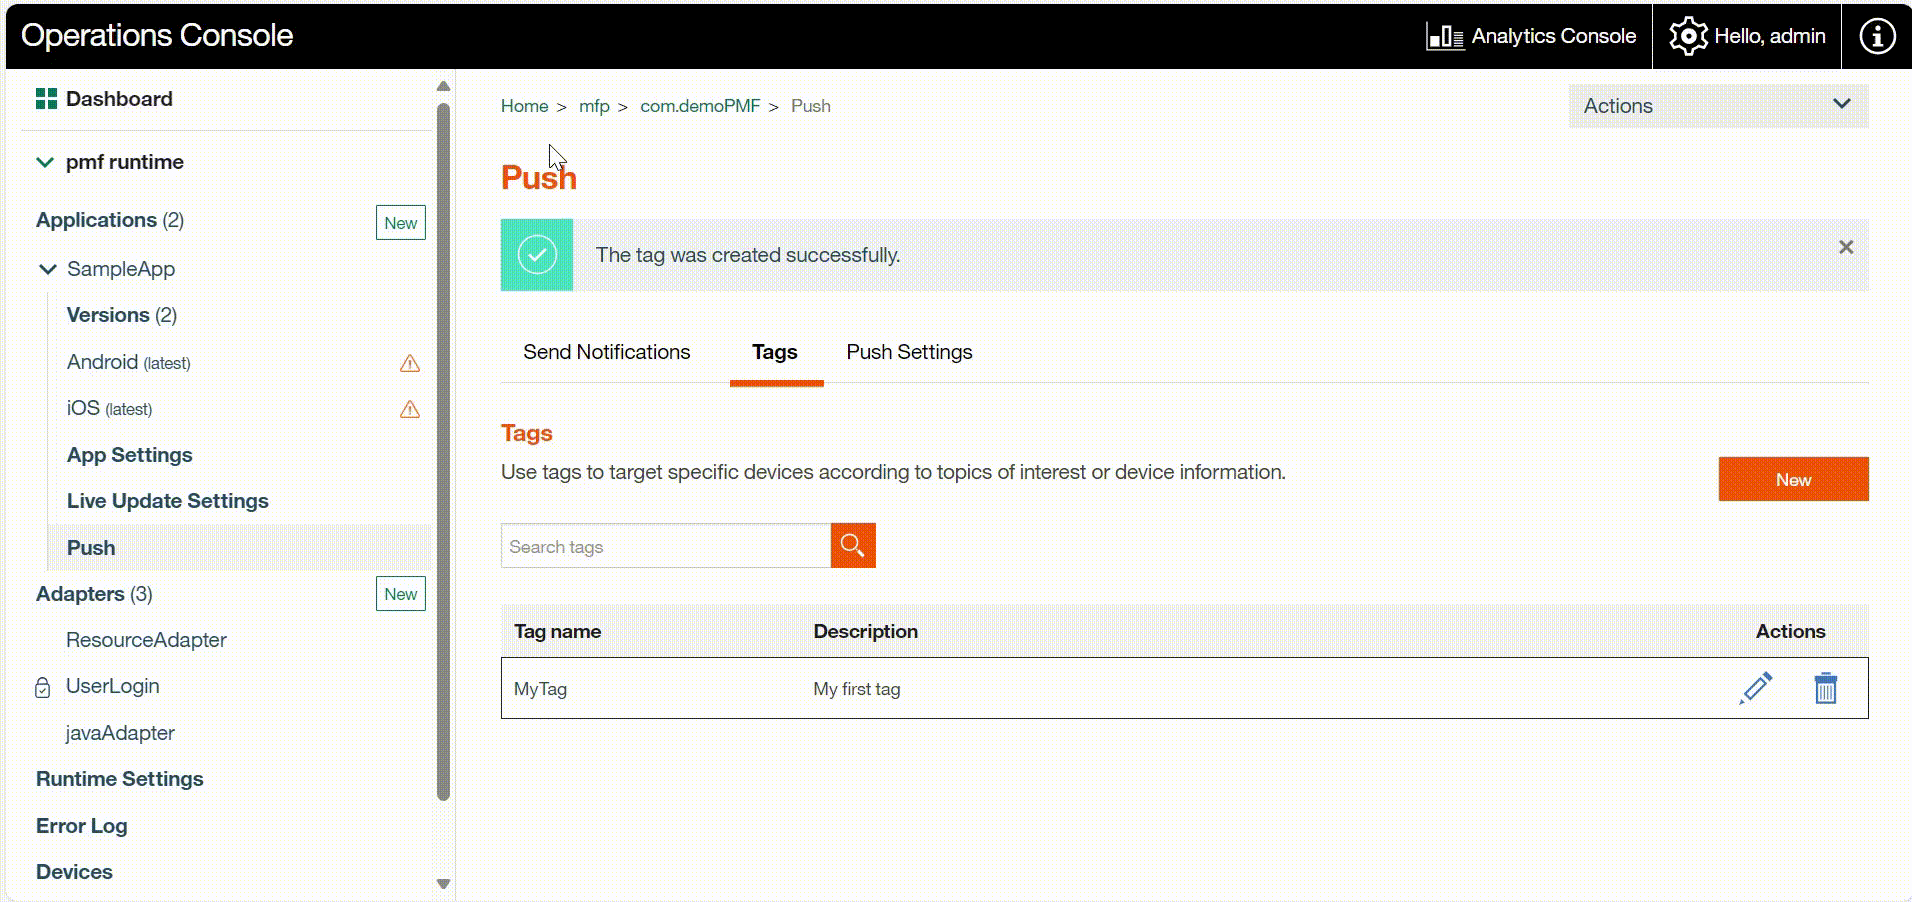Click the orange search magnifier button

tap(853, 545)
